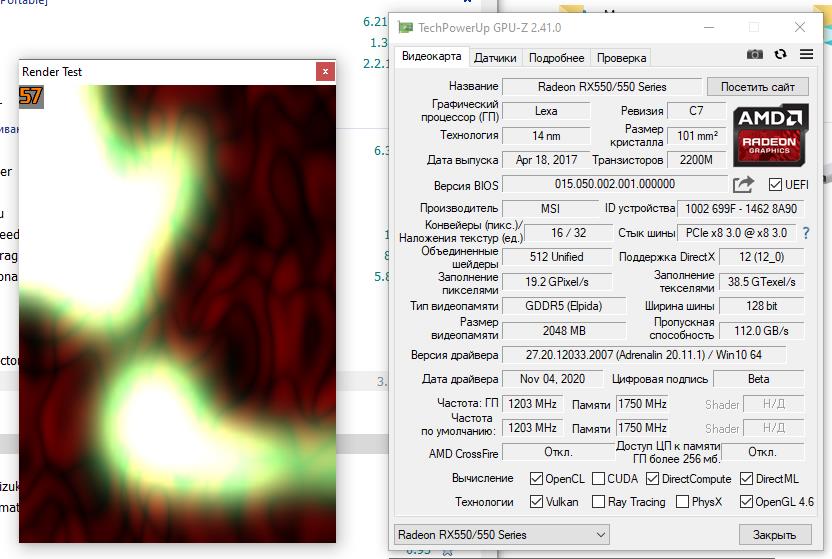
Task: Close the GPU-Z window
Action: click(800, 28)
